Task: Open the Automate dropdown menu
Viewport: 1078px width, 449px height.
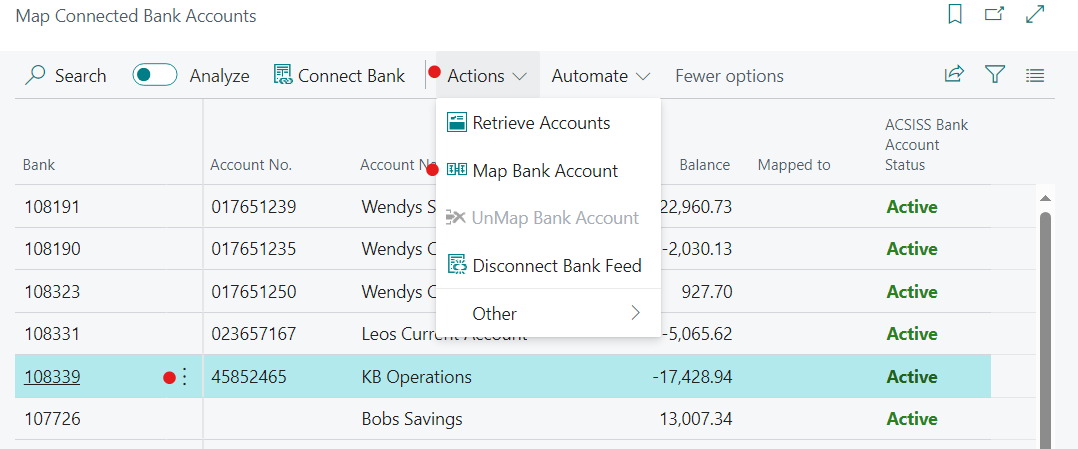Action: click(x=600, y=76)
